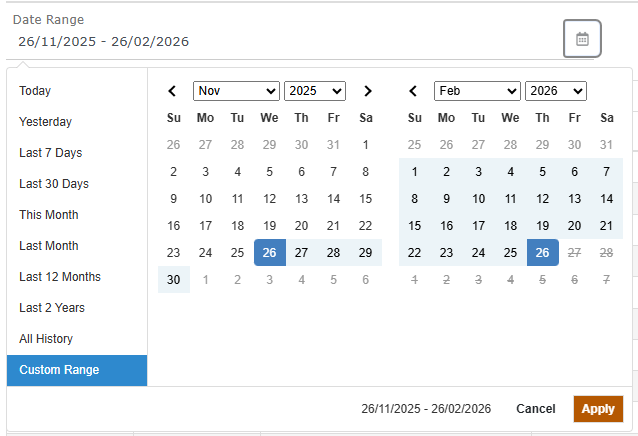Screen dimensions: 638x436
Task: Choose Last 7 Days preset
Action: pos(50,153)
